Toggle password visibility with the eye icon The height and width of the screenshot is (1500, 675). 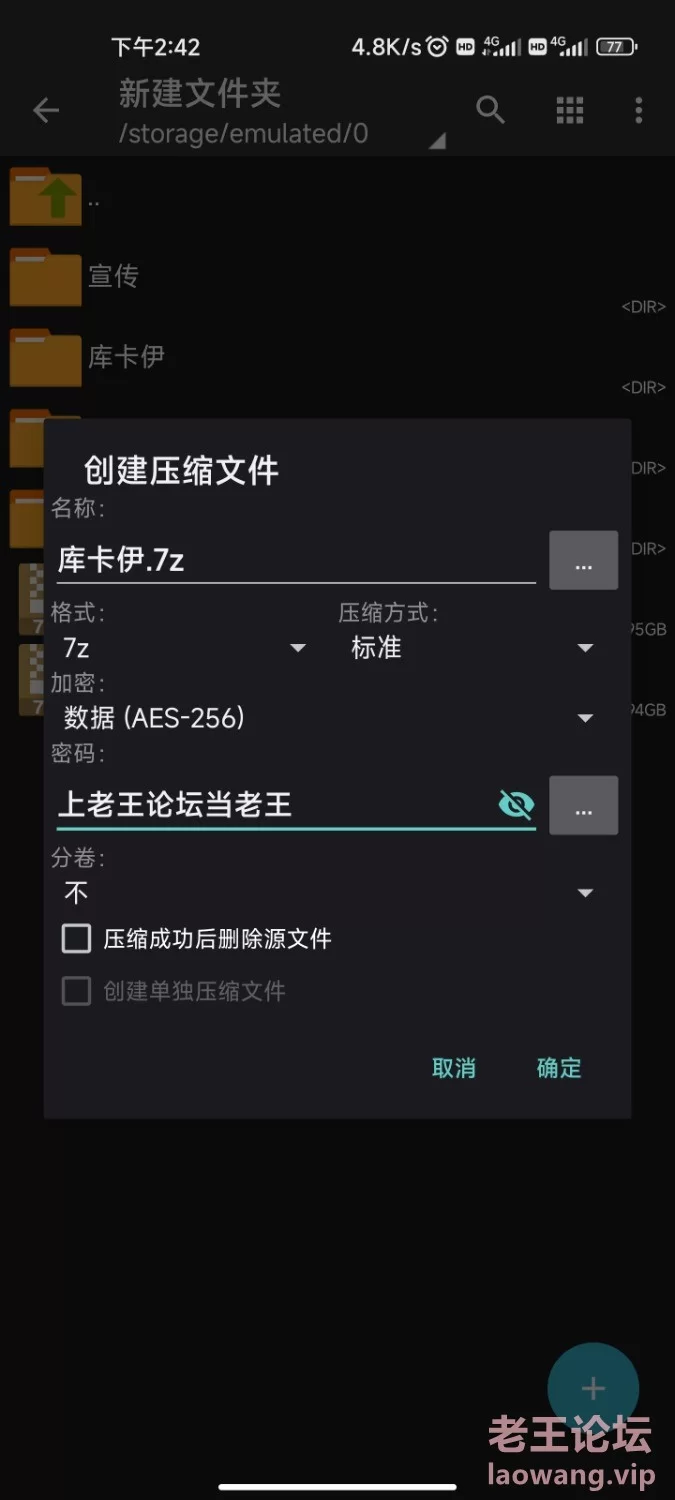(516, 804)
